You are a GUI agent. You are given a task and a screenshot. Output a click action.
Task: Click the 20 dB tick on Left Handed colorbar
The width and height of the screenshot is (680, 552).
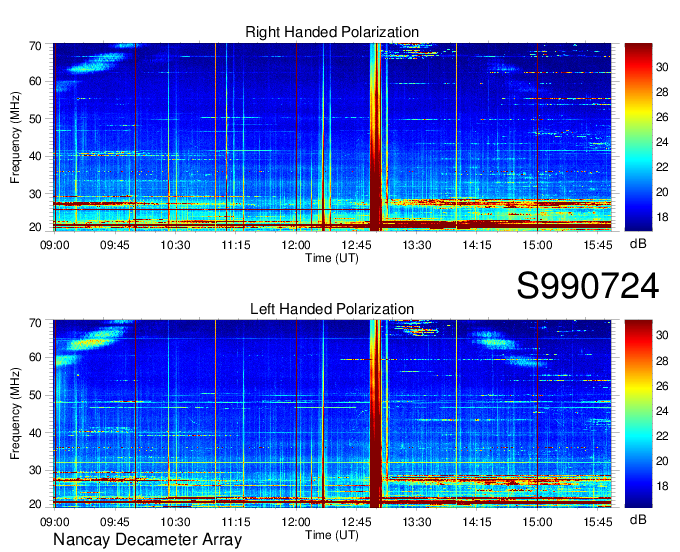662,461
